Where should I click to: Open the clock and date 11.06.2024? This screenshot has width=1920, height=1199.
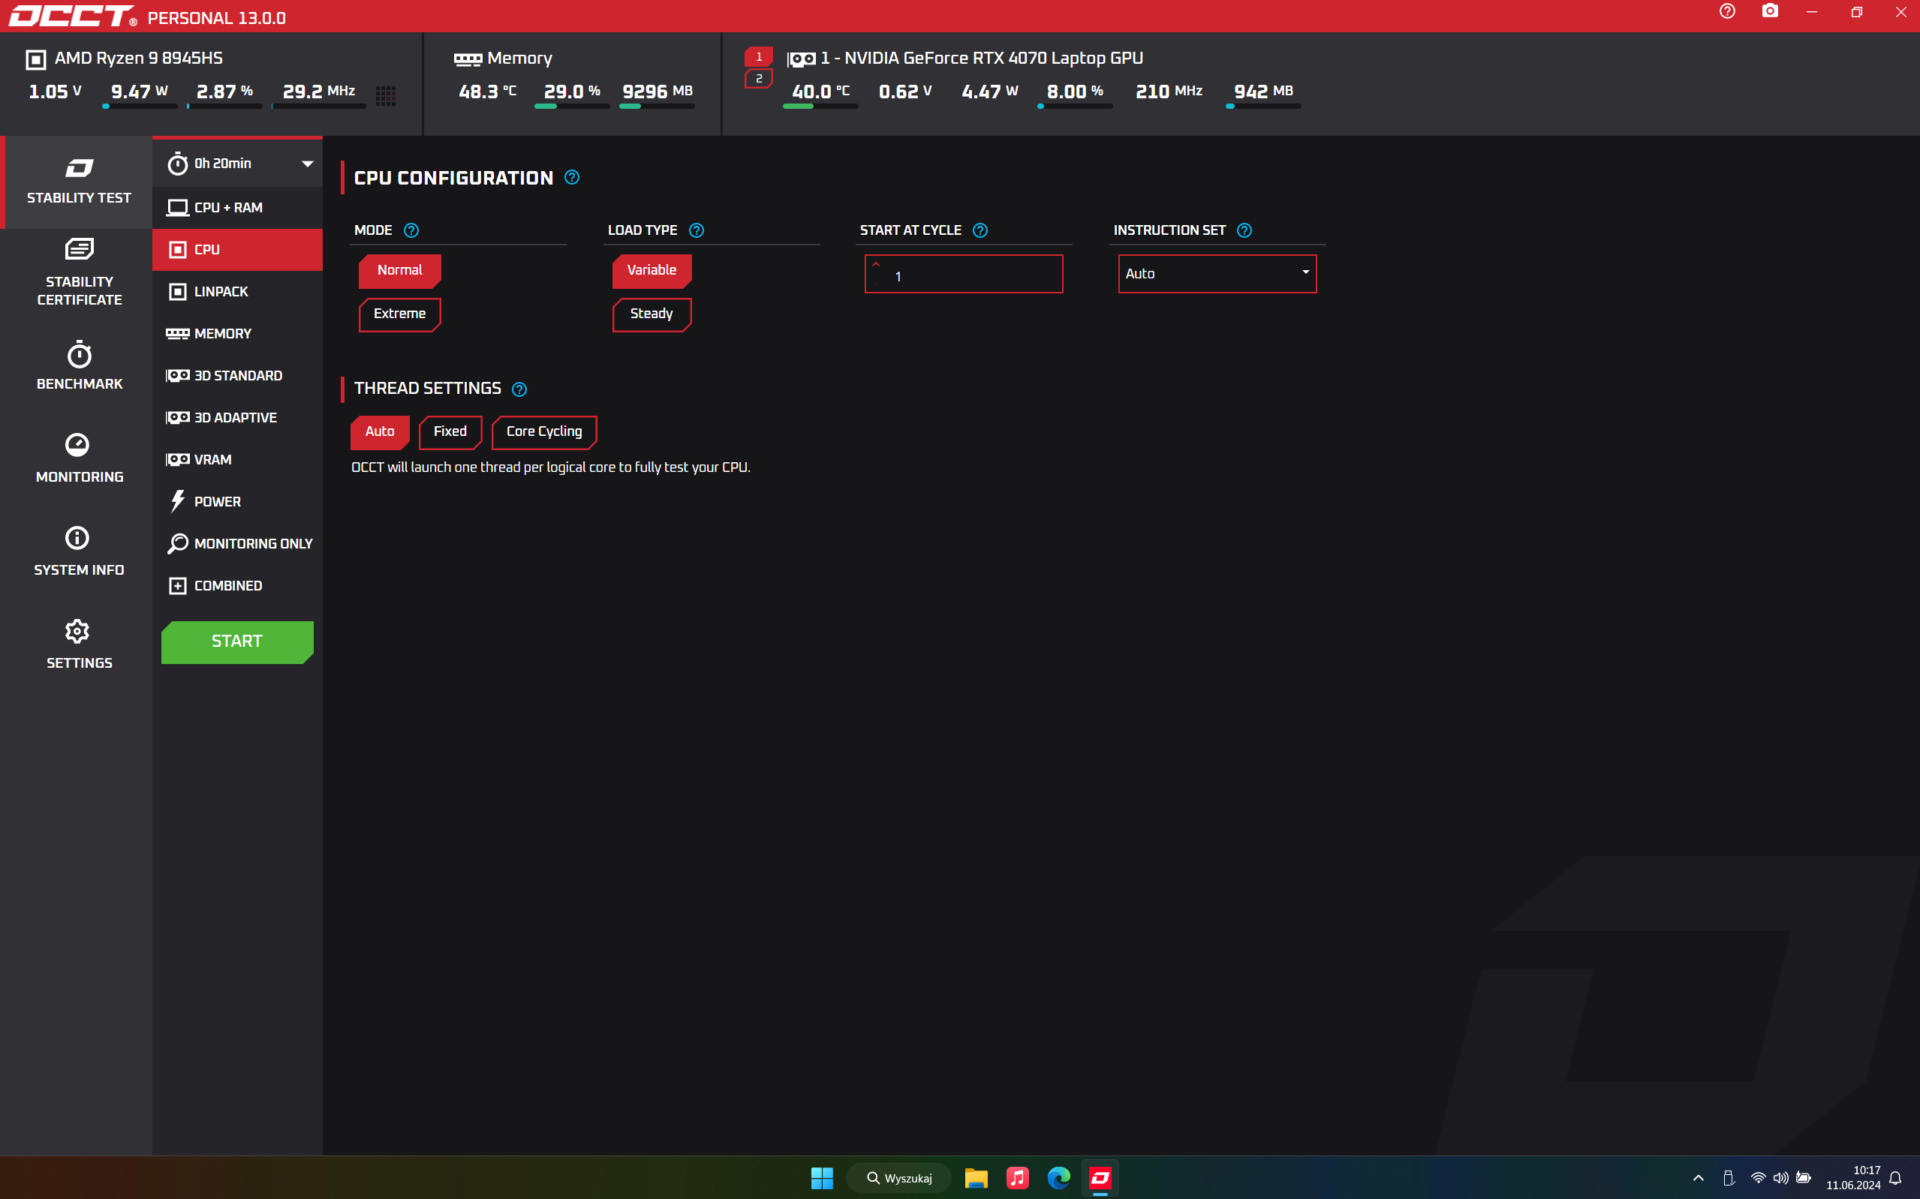1853,1178
